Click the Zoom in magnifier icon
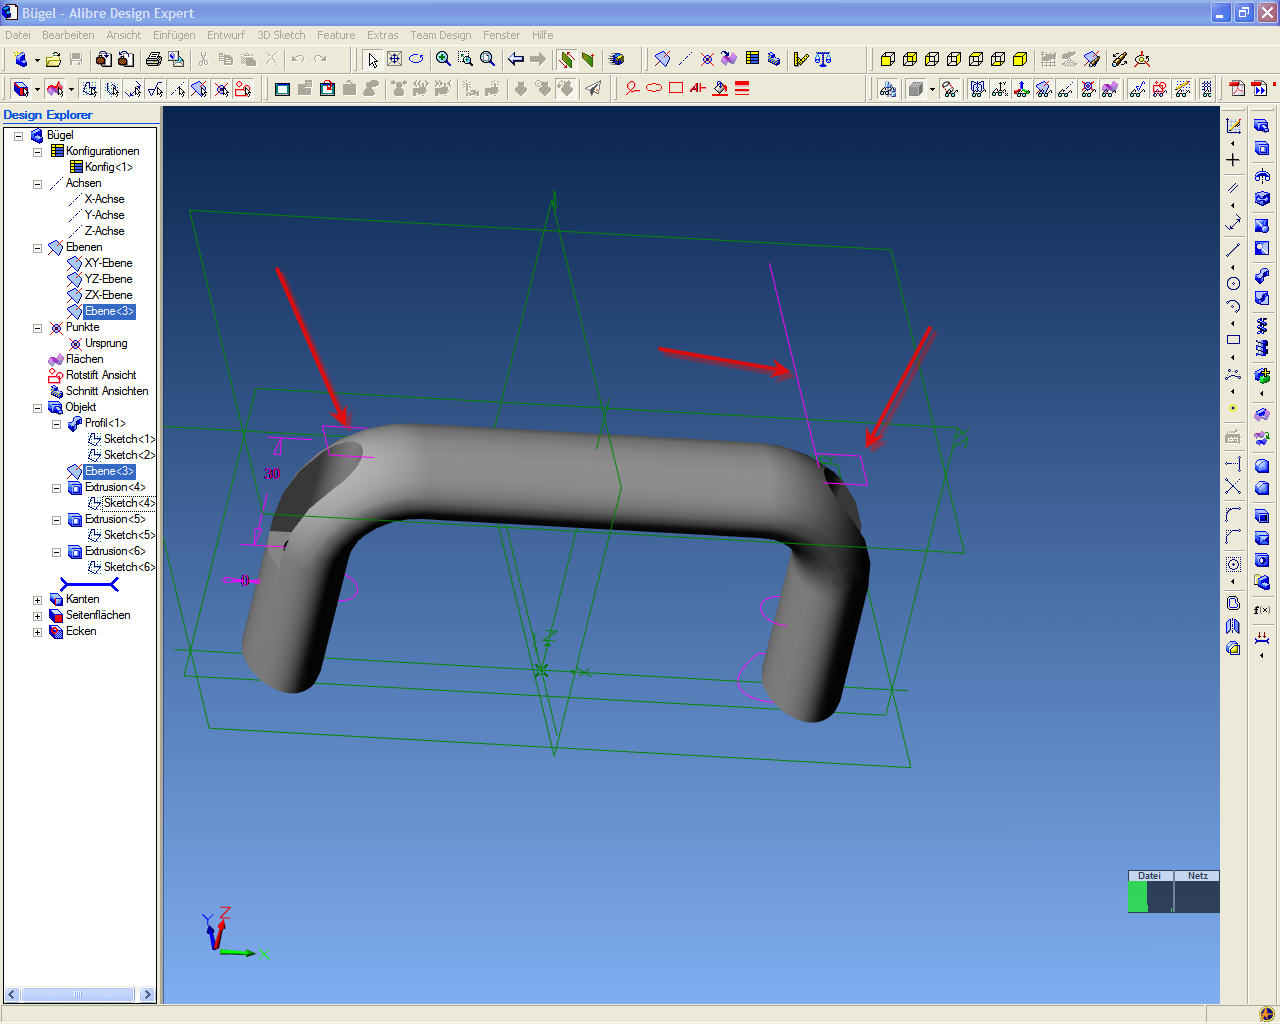Viewport: 1280px width, 1024px height. [443, 59]
